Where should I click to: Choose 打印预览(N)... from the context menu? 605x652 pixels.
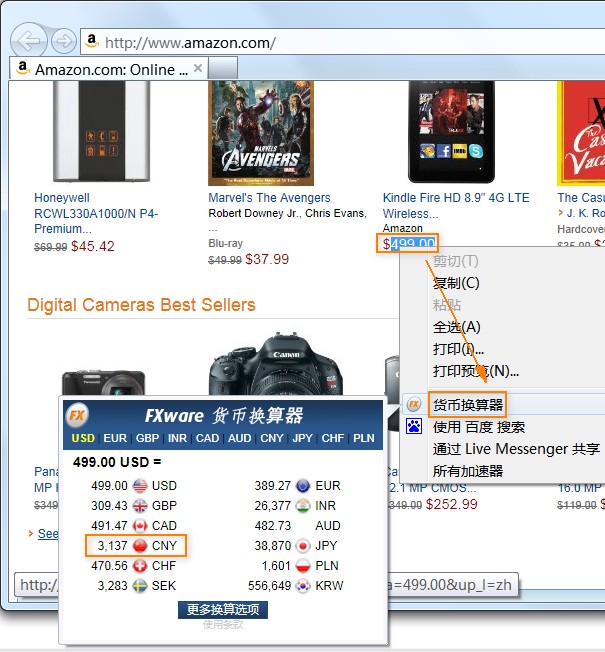coord(476,371)
